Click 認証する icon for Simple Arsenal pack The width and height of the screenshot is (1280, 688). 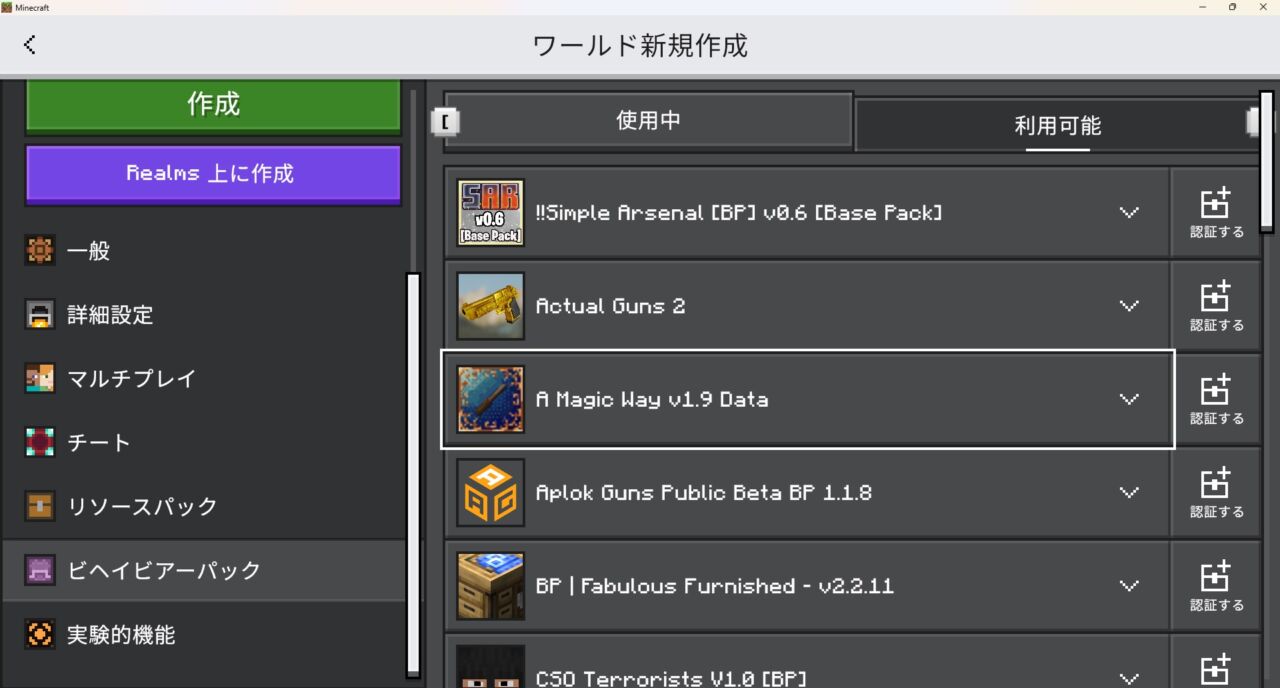(x=1216, y=212)
